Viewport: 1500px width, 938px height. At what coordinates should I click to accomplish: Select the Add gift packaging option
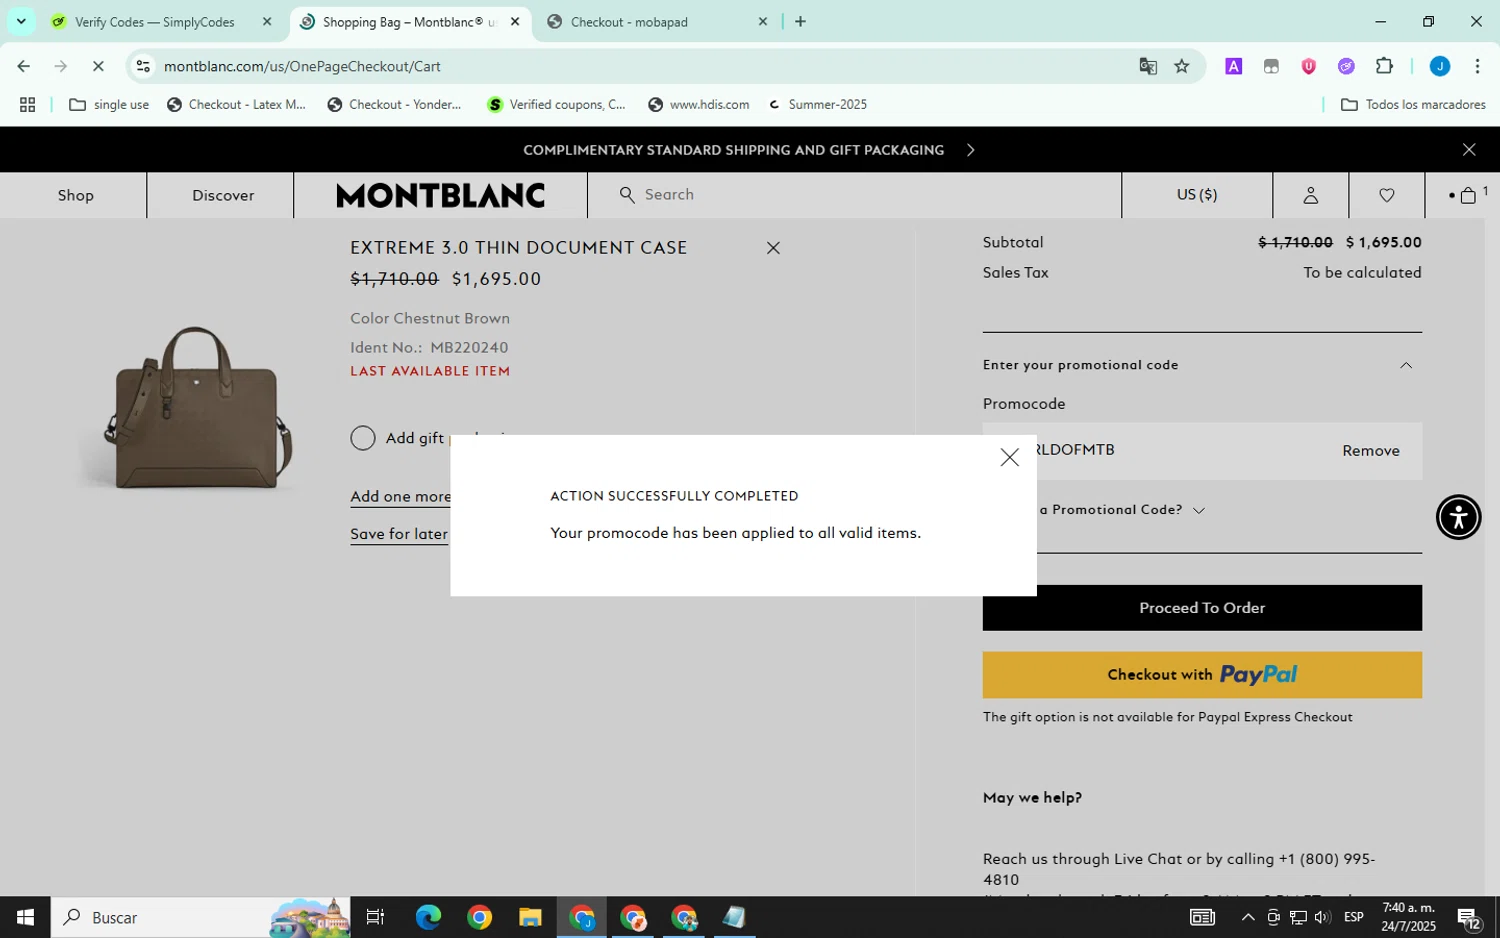pyautogui.click(x=363, y=438)
